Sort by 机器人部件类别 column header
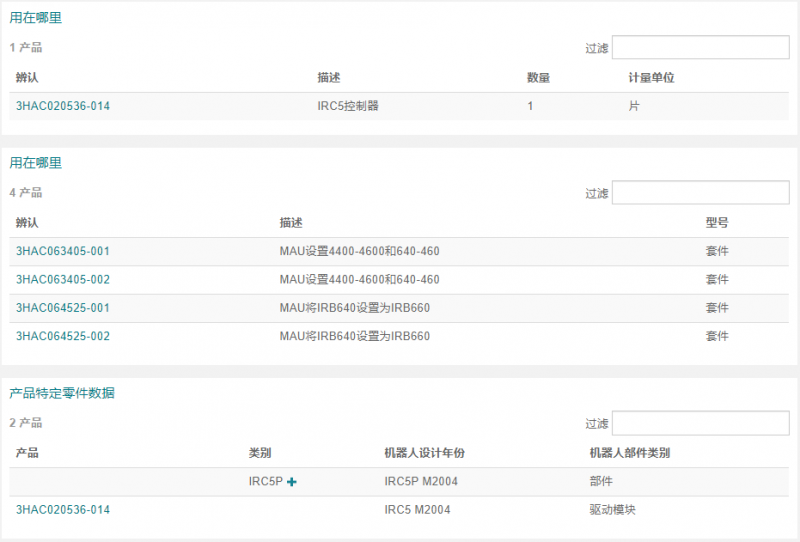Image resolution: width=800 pixels, height=542 pixels. click(x=630, y=453)
